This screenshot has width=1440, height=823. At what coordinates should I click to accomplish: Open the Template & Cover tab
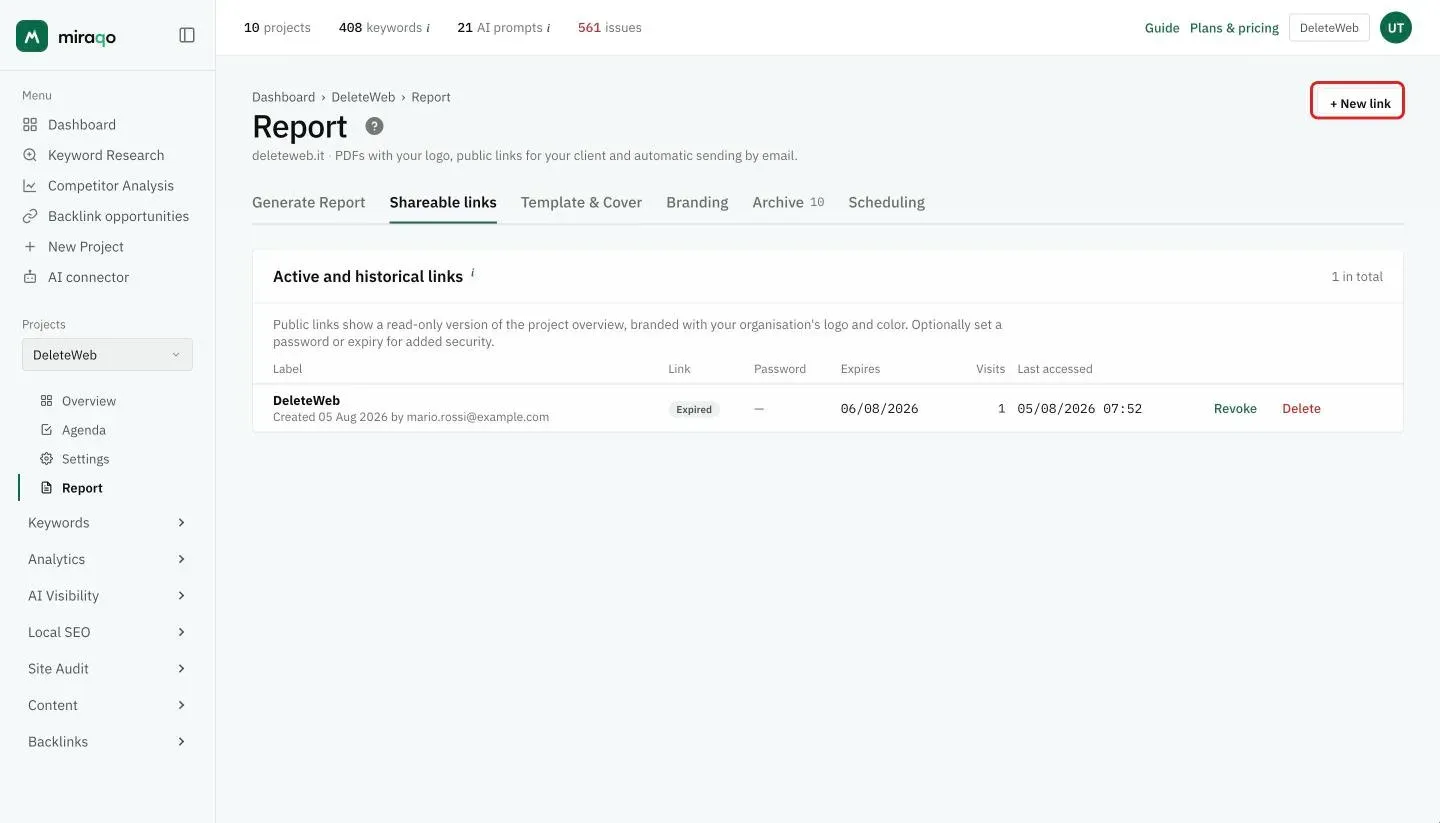click(x=581, y=202)
